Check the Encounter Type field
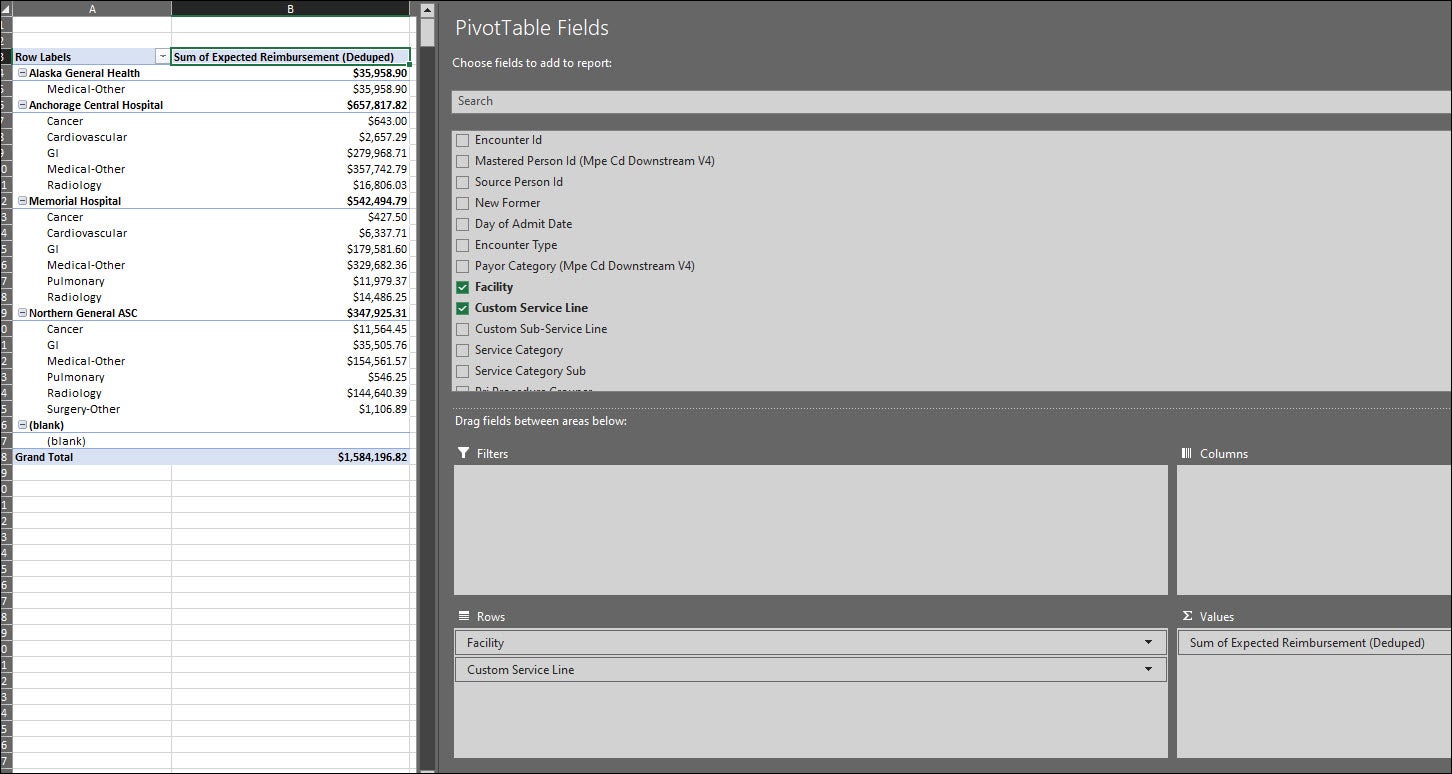The width and height of the screenshot is (1452, 774). 462,245
